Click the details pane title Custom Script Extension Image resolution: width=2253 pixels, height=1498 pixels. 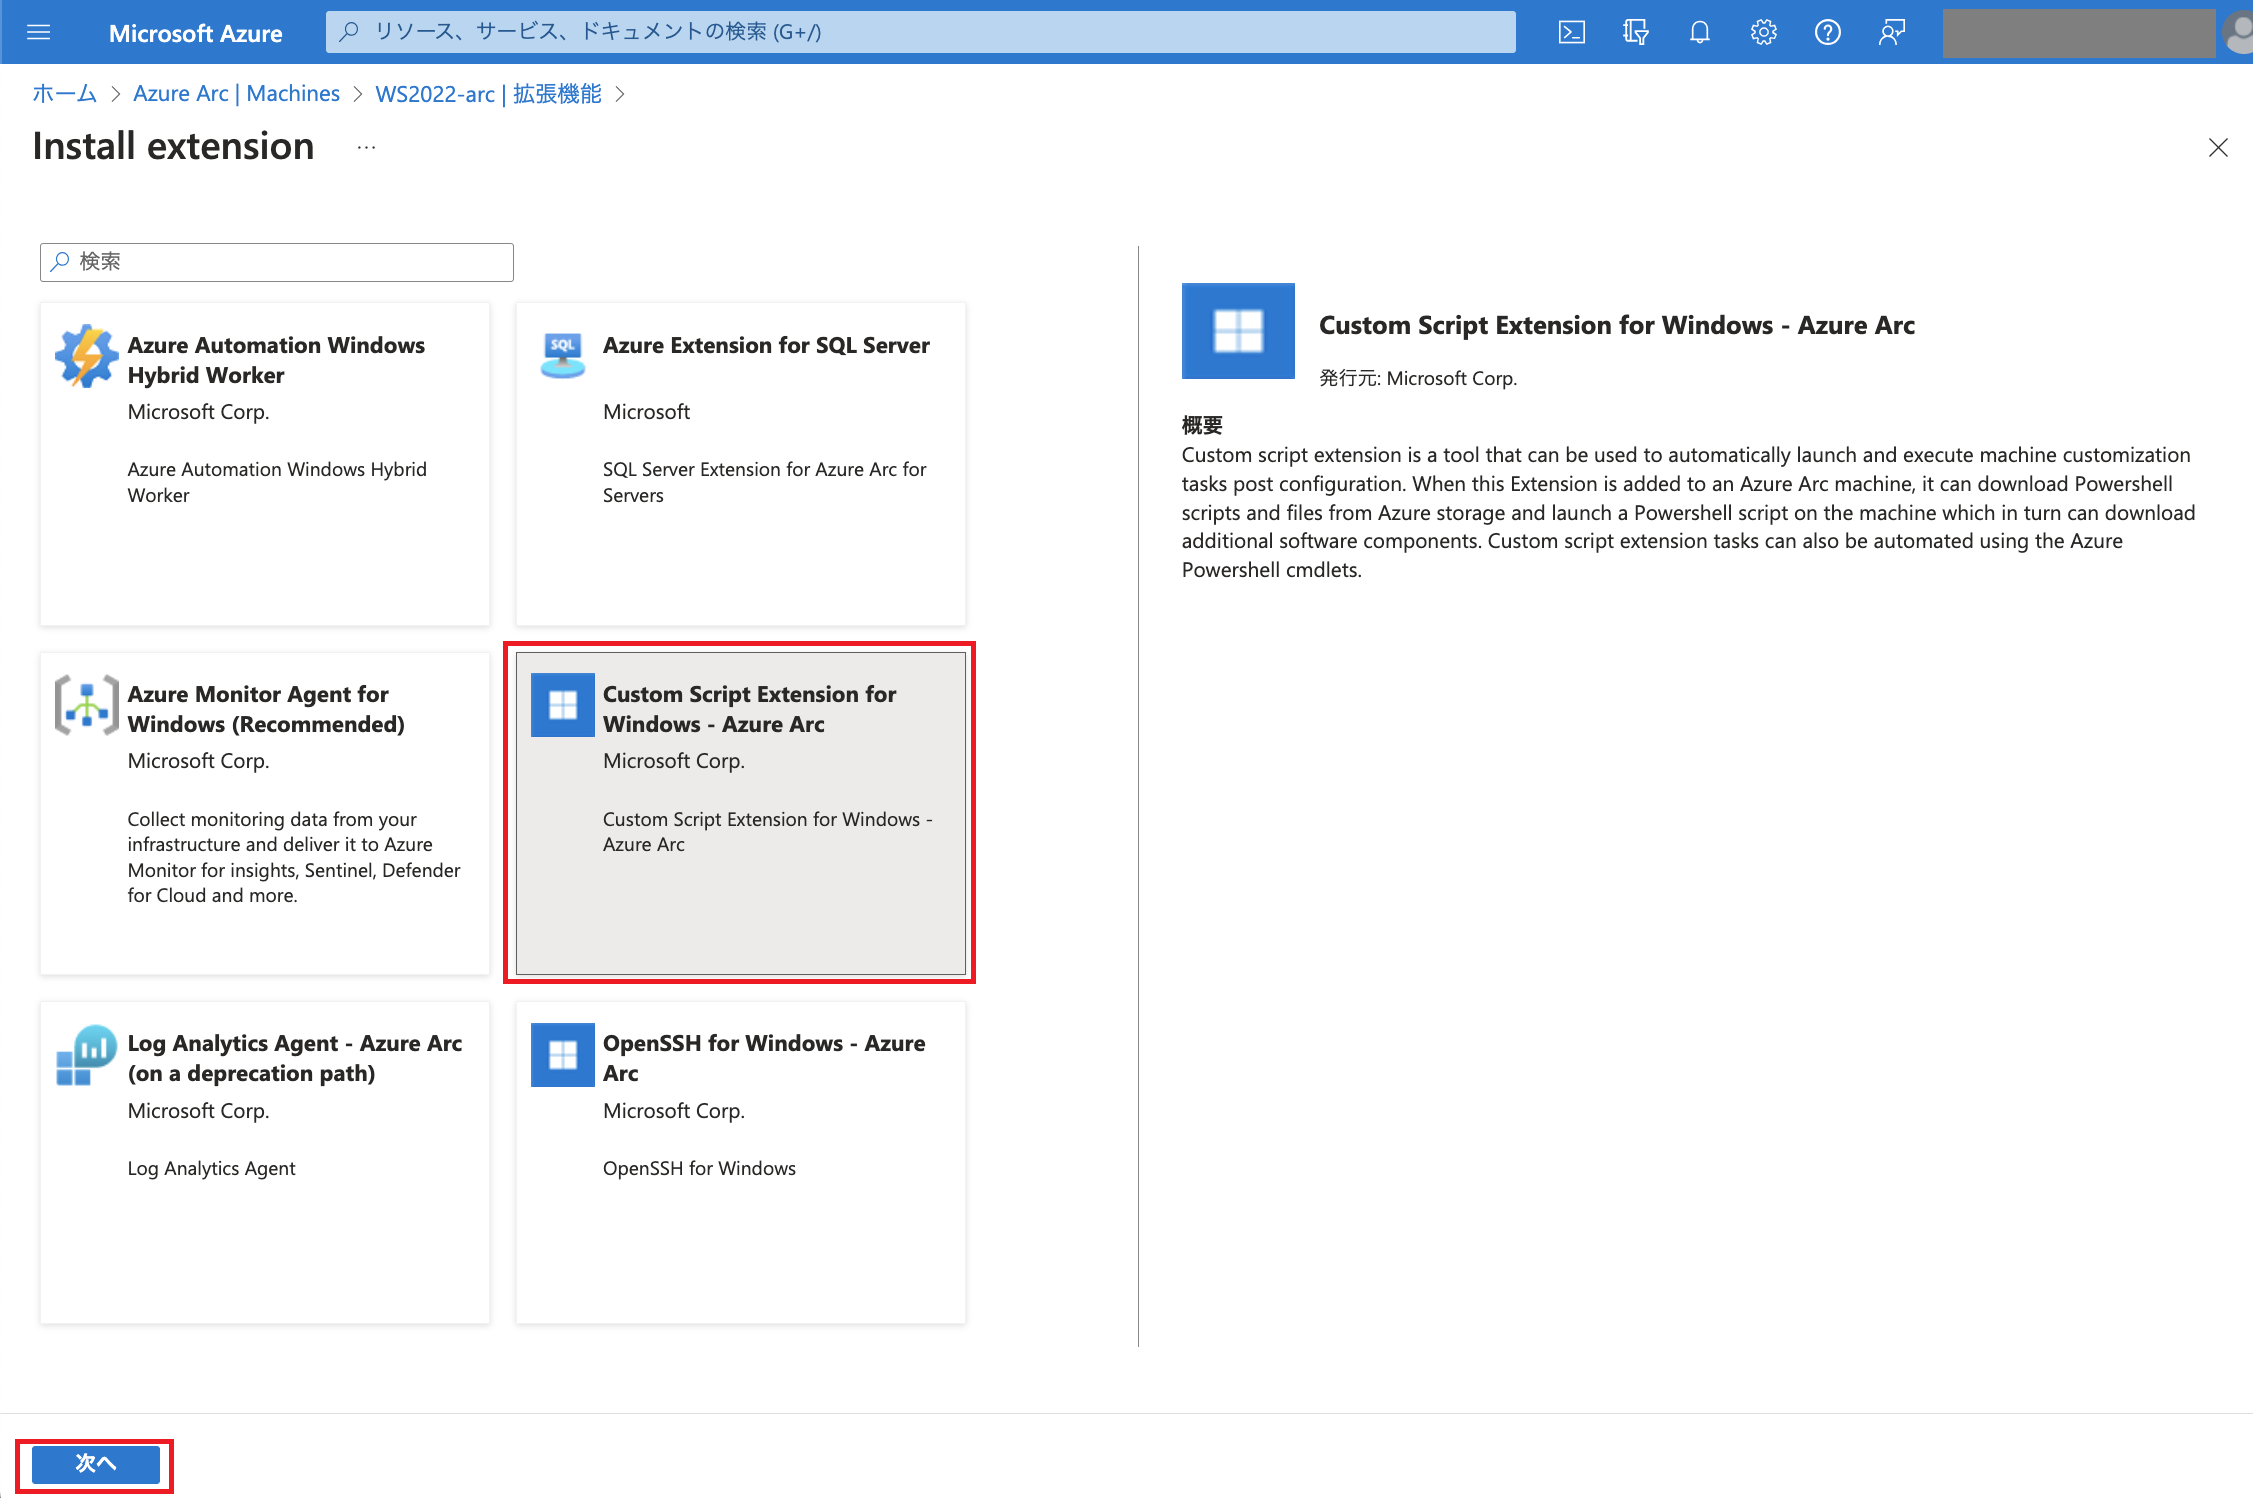[x=1616, y=325]
